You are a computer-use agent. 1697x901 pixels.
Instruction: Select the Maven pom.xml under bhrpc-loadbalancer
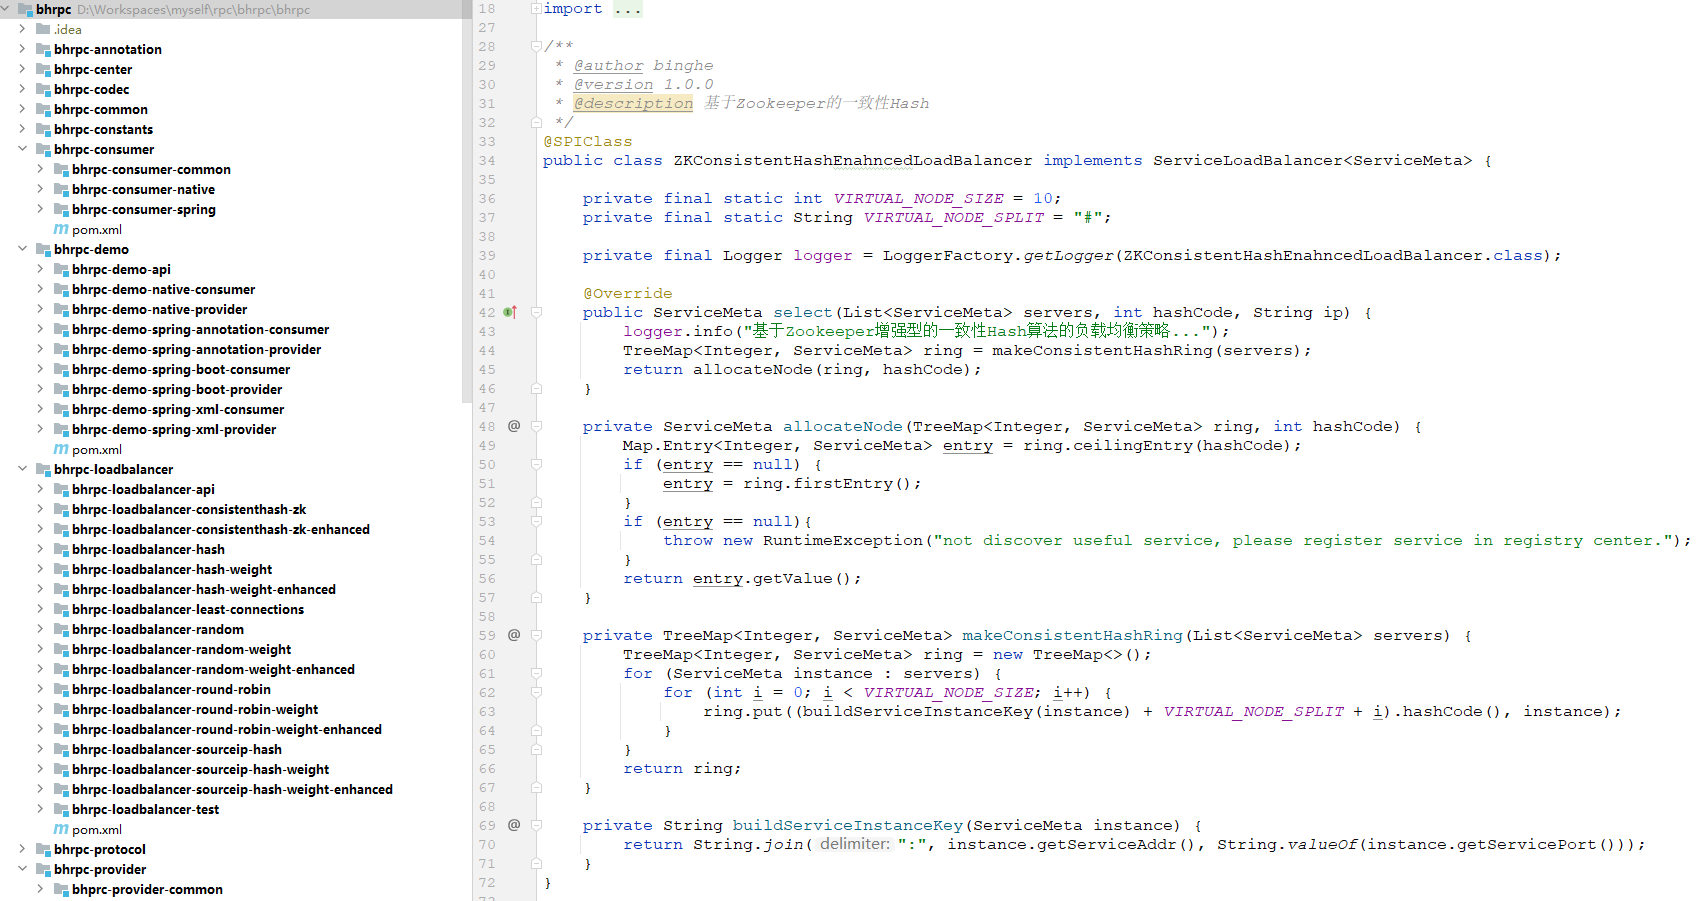point(96,830)
